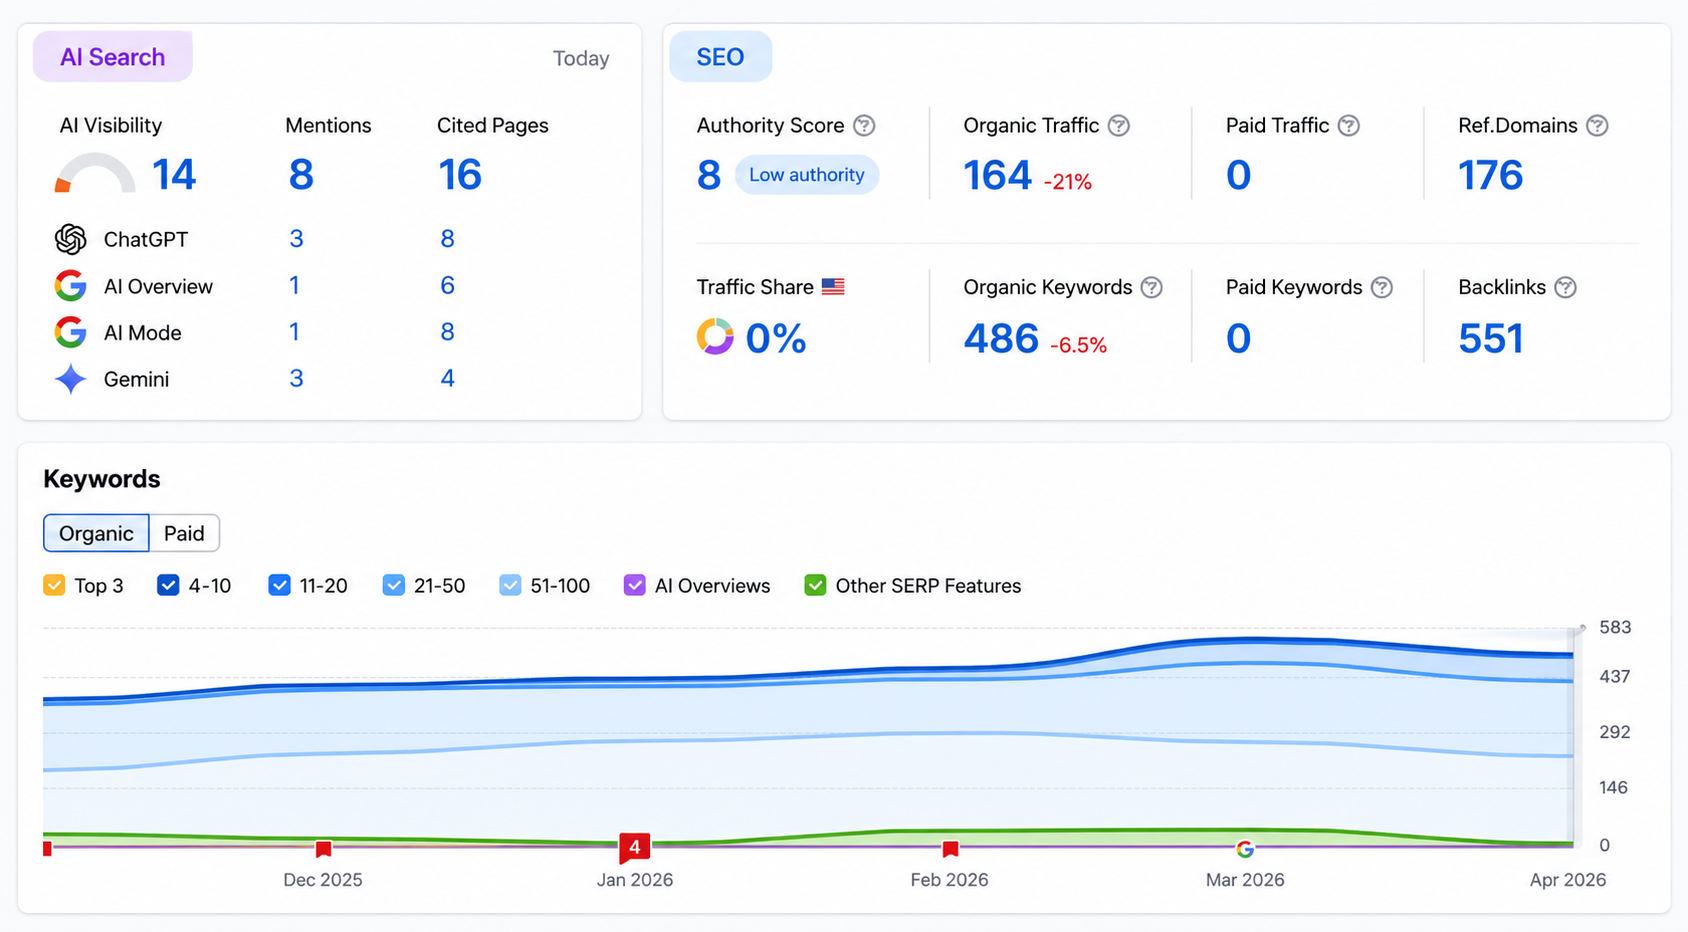Image resolution: width=1688 pixels, height=932 pixels.
Task: Click the Ref.Domains question mark icon
Action: coord(1599,125)
